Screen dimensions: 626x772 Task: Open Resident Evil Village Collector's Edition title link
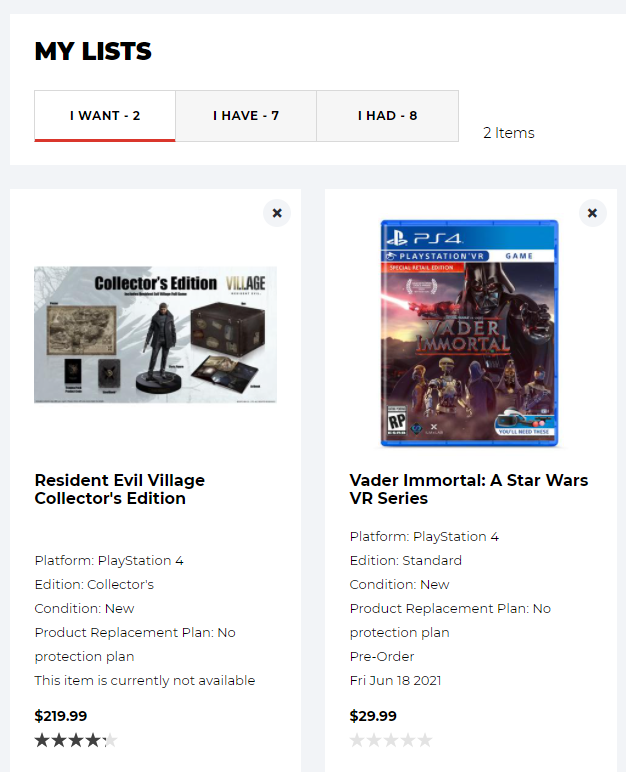(120, 489)
